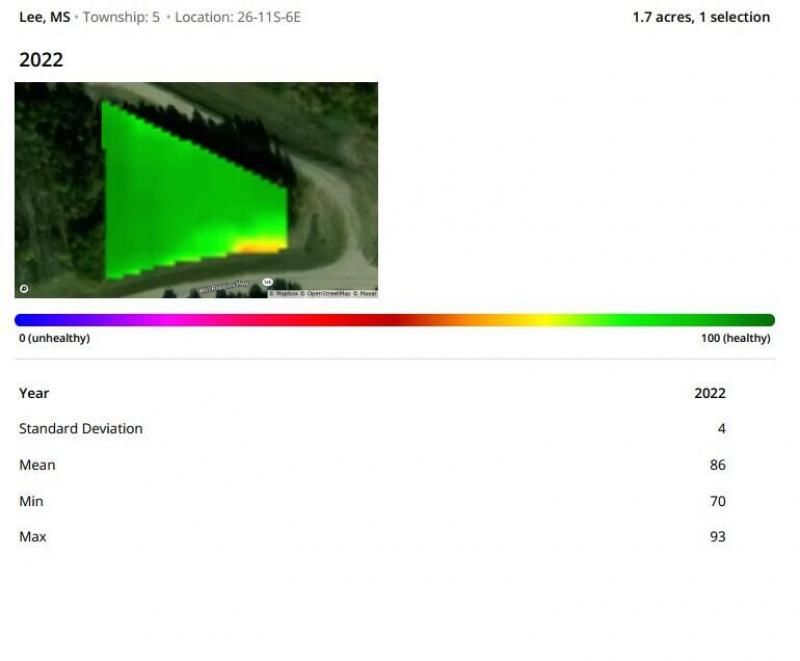Image resolution: width=800 pixels, height=661 pixels.
Task: Click the yellow unhealthy patch on map
Action: (x=256, y=245)
